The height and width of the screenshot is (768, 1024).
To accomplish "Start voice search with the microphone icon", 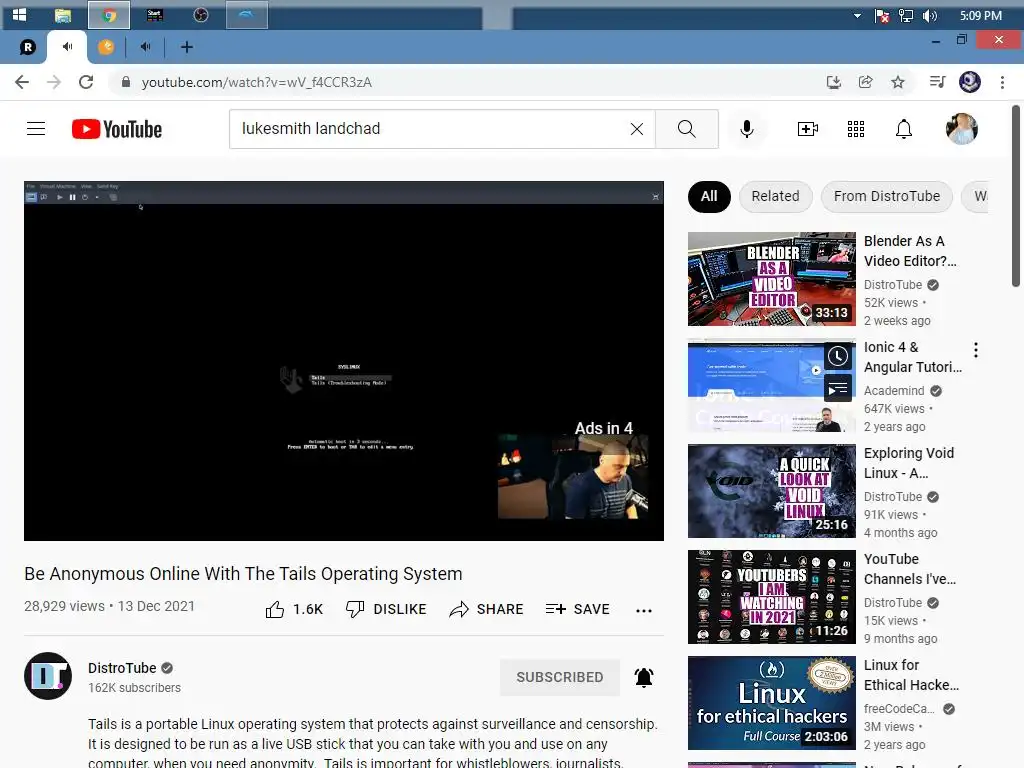I will 747,129.
